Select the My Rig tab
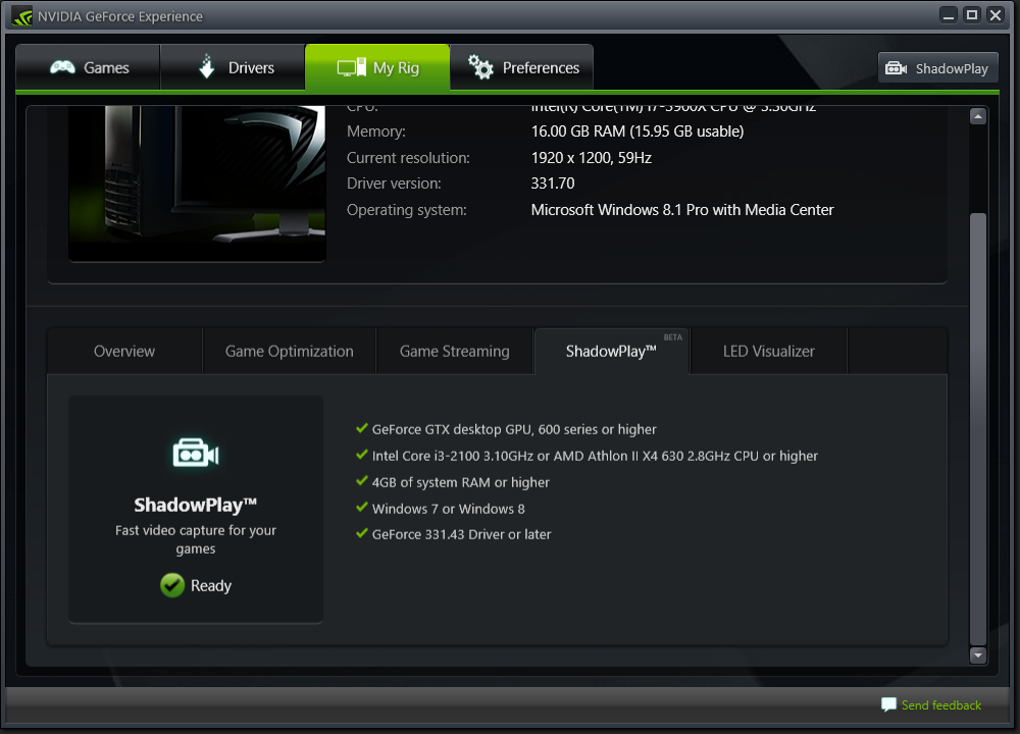 tap(377, 68)
